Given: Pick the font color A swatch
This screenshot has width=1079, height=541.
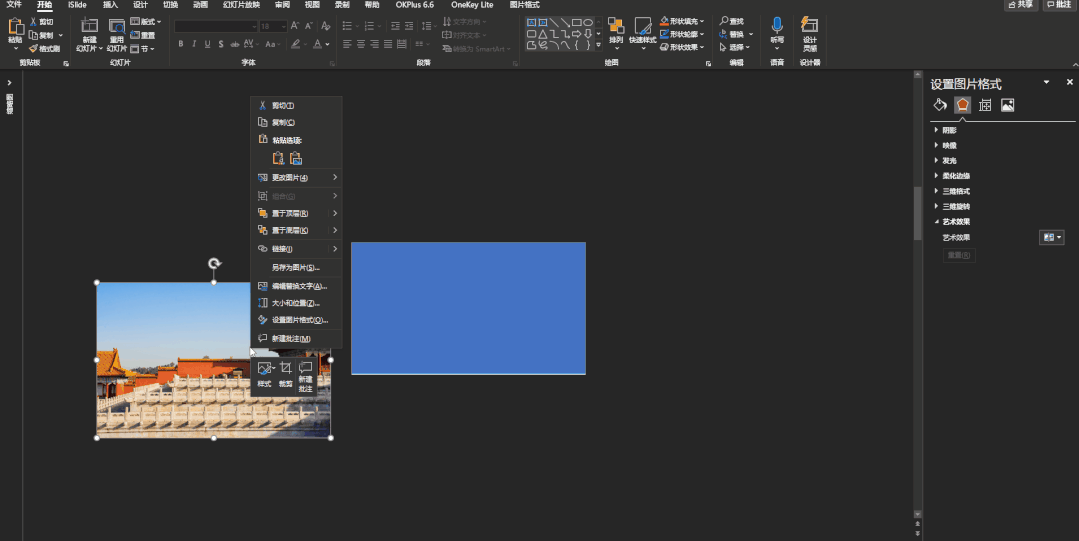Looking at the screenshot, I should 317,44.
